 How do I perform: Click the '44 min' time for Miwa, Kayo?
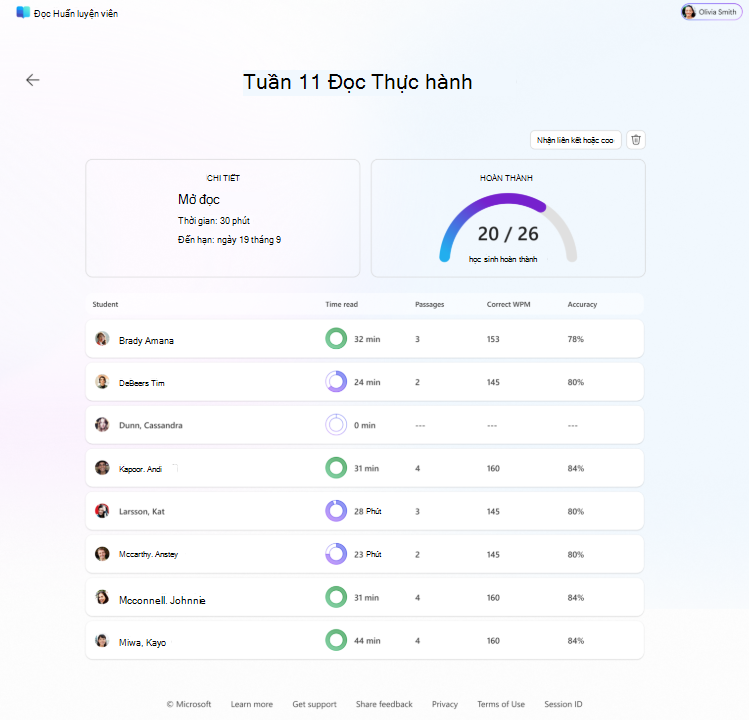point(367,641)
